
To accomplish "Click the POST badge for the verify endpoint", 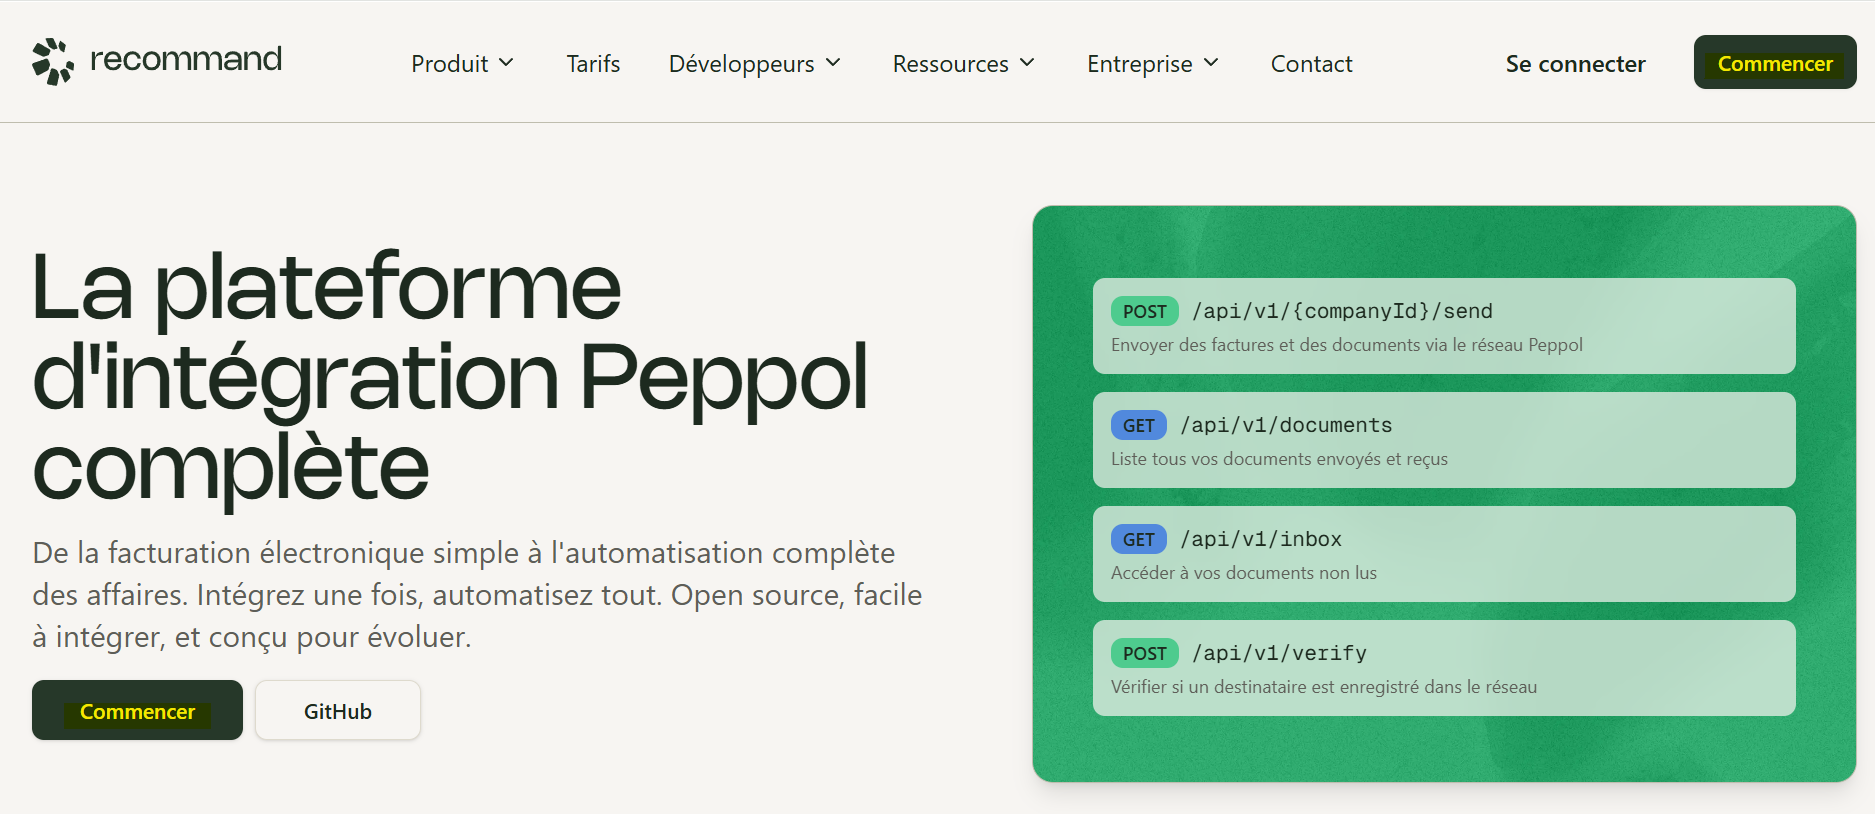I will [1144, 654].
